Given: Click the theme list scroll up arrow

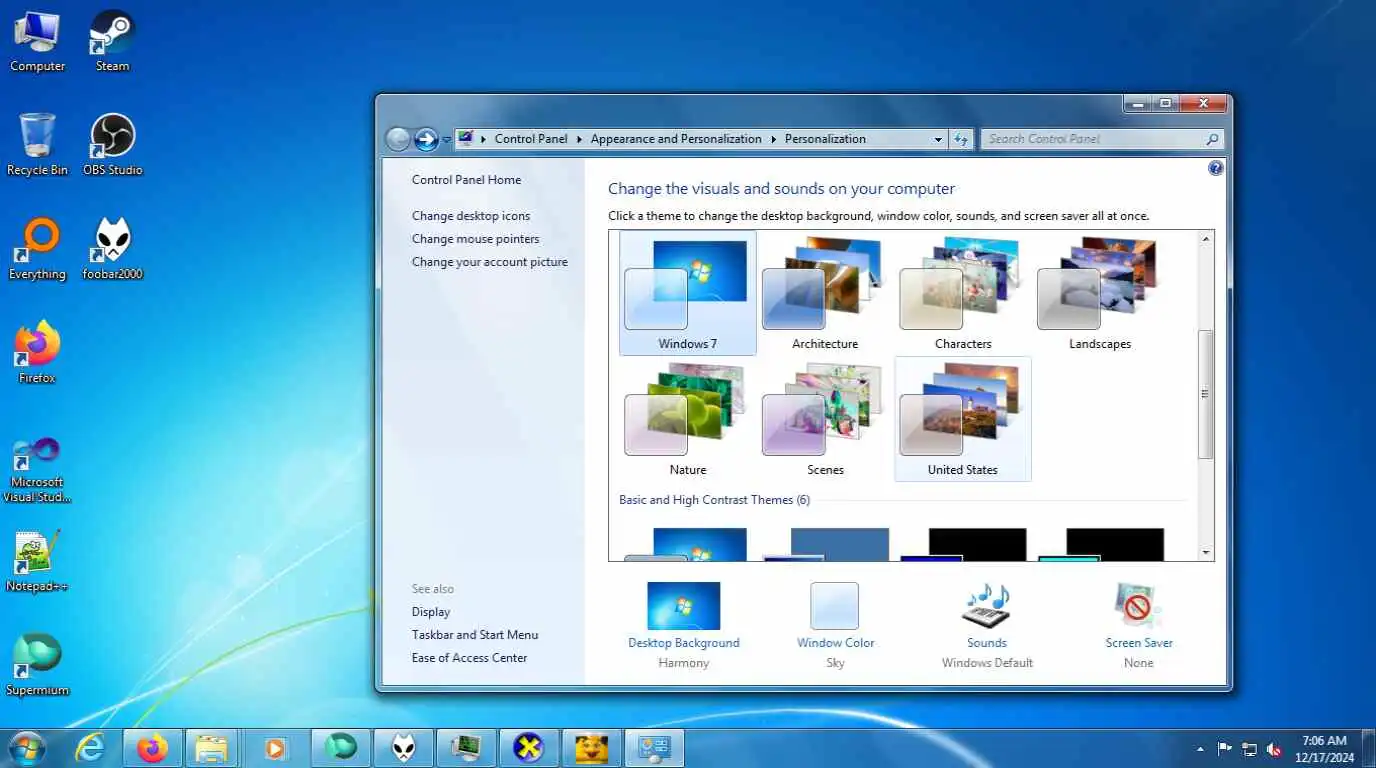Looking at the screenshot, I should click(1206, 240).
